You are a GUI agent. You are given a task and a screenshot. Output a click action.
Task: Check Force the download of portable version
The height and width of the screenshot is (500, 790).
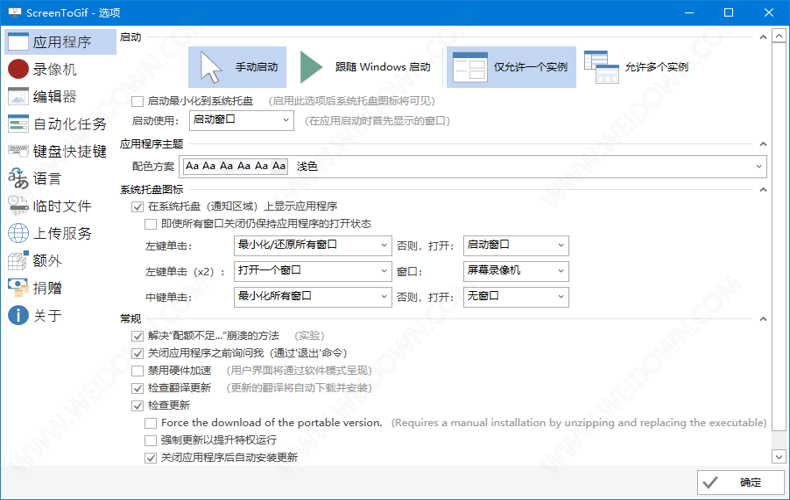click(x=150, y=423)
